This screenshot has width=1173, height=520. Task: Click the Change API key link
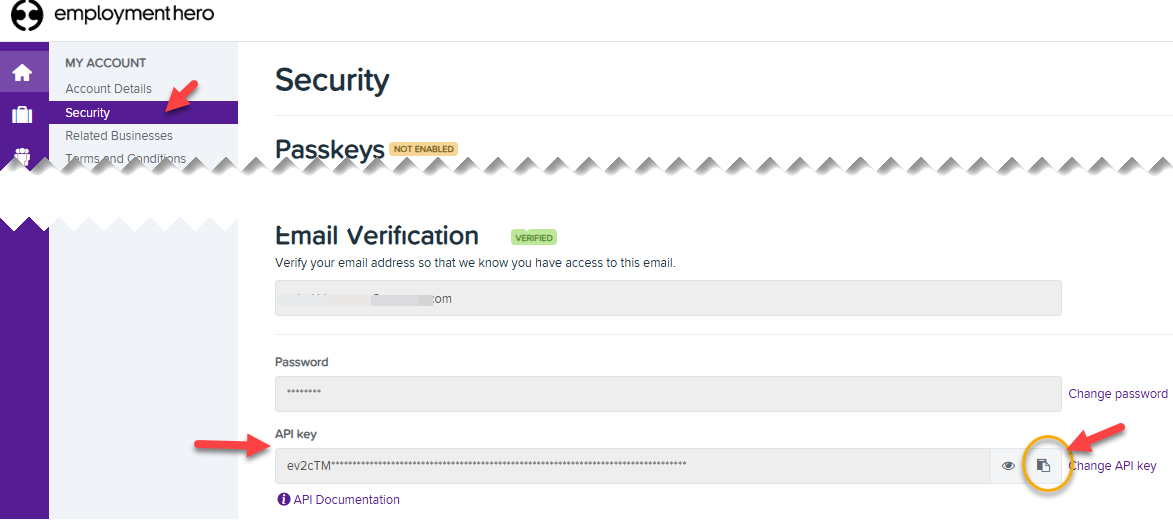[x=1114, y=466]
